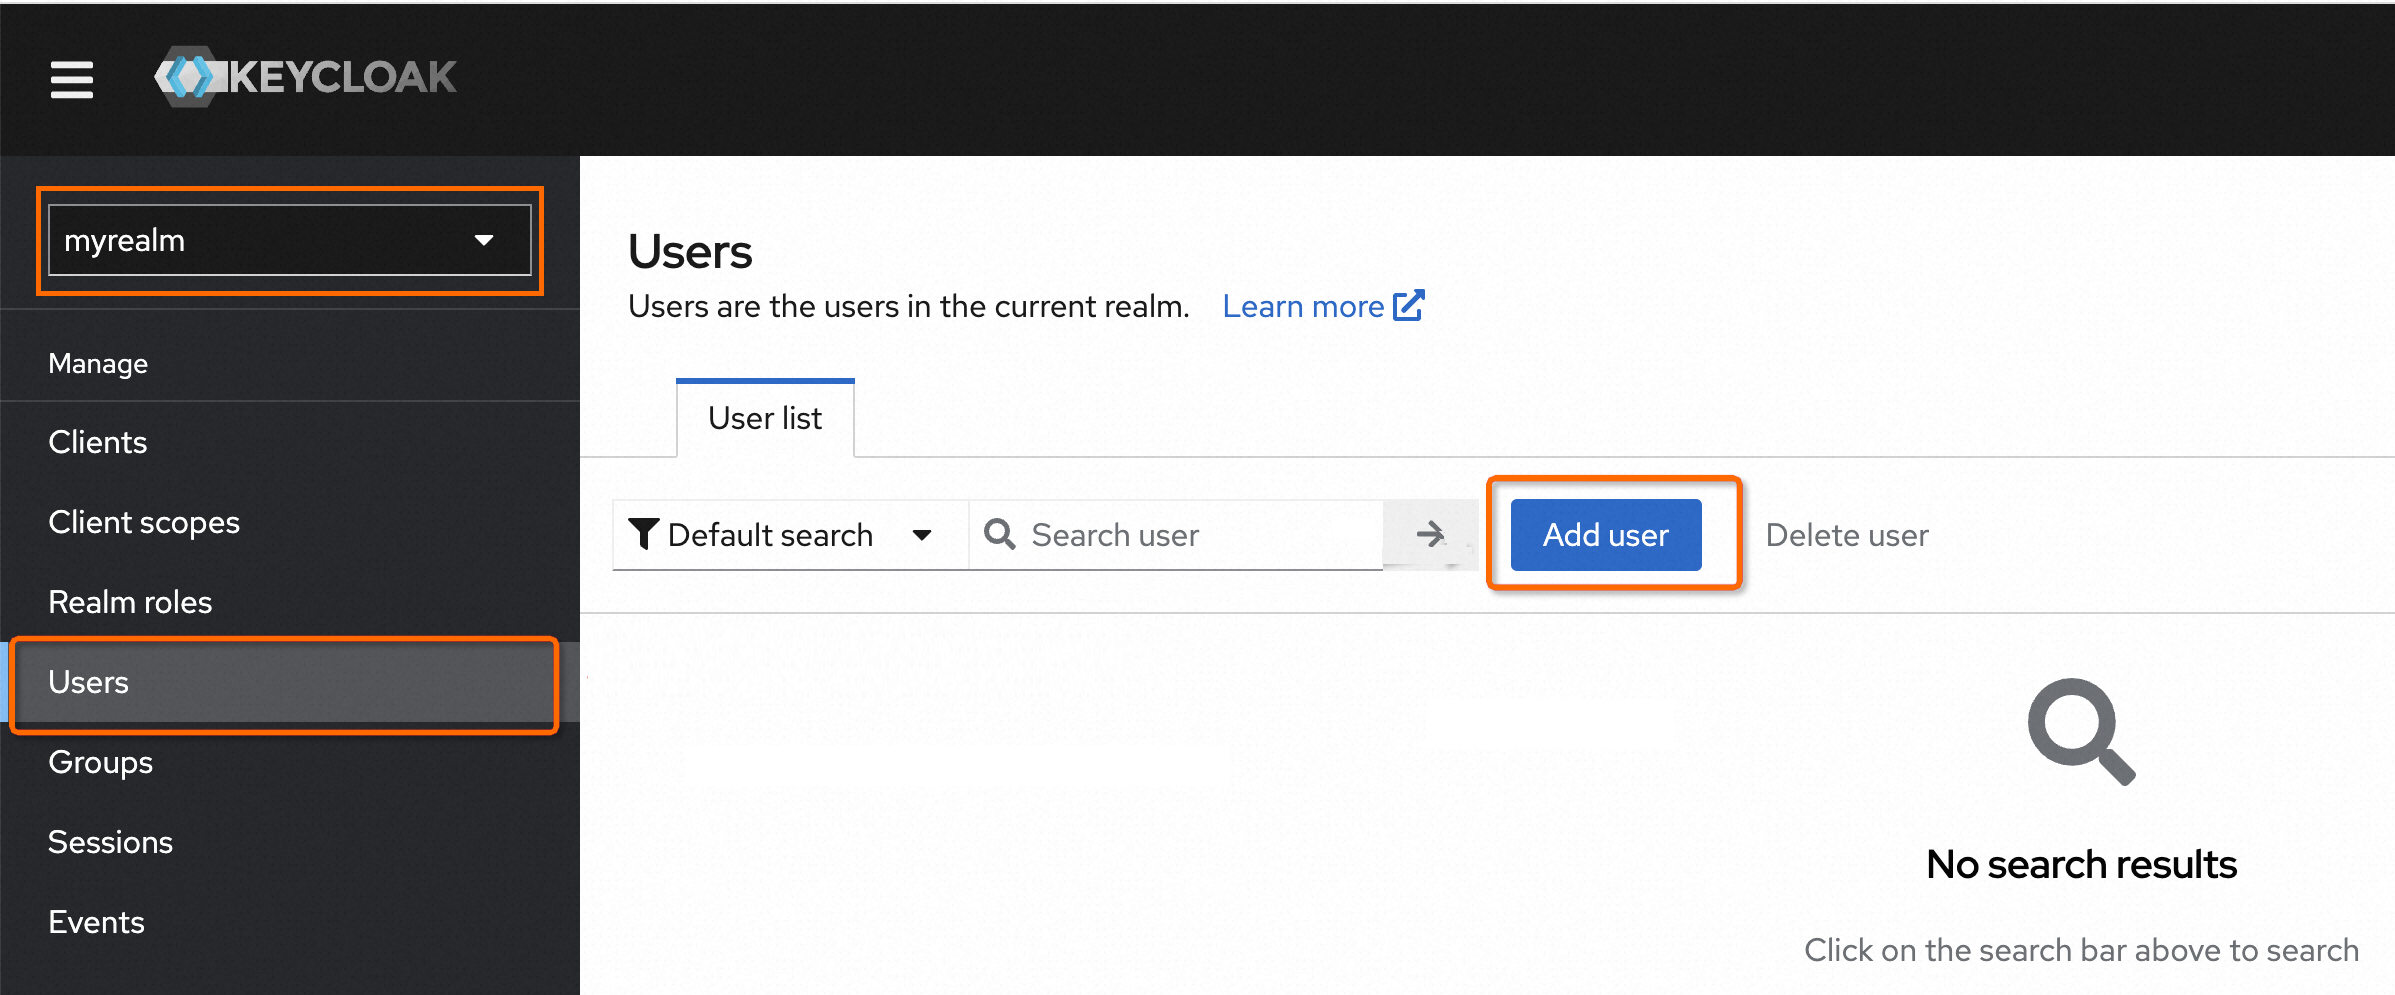
Task: Click the Delete user button
Action: tap(1847, 535)
